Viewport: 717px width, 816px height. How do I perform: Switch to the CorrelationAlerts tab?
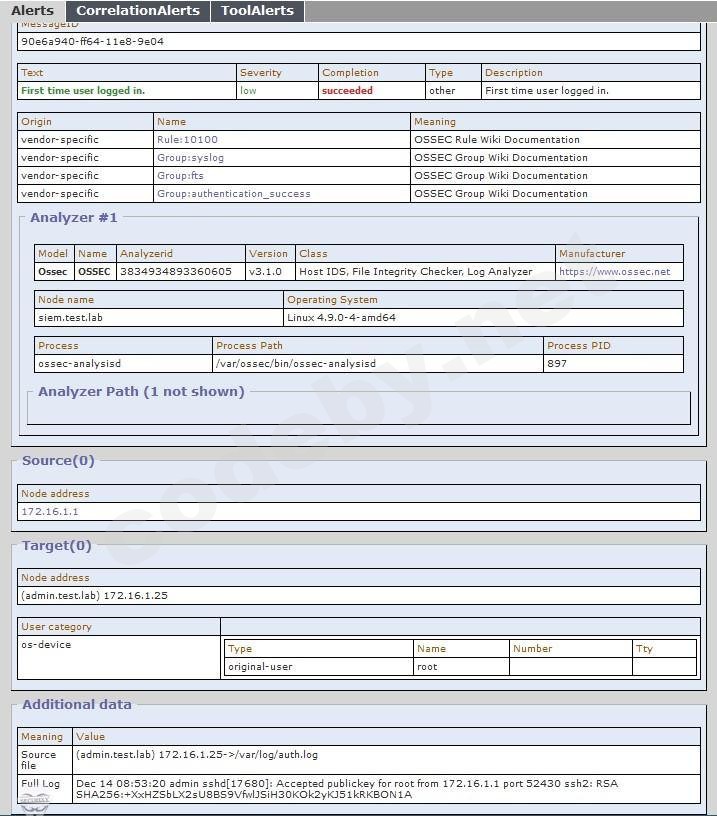point(138,11)
